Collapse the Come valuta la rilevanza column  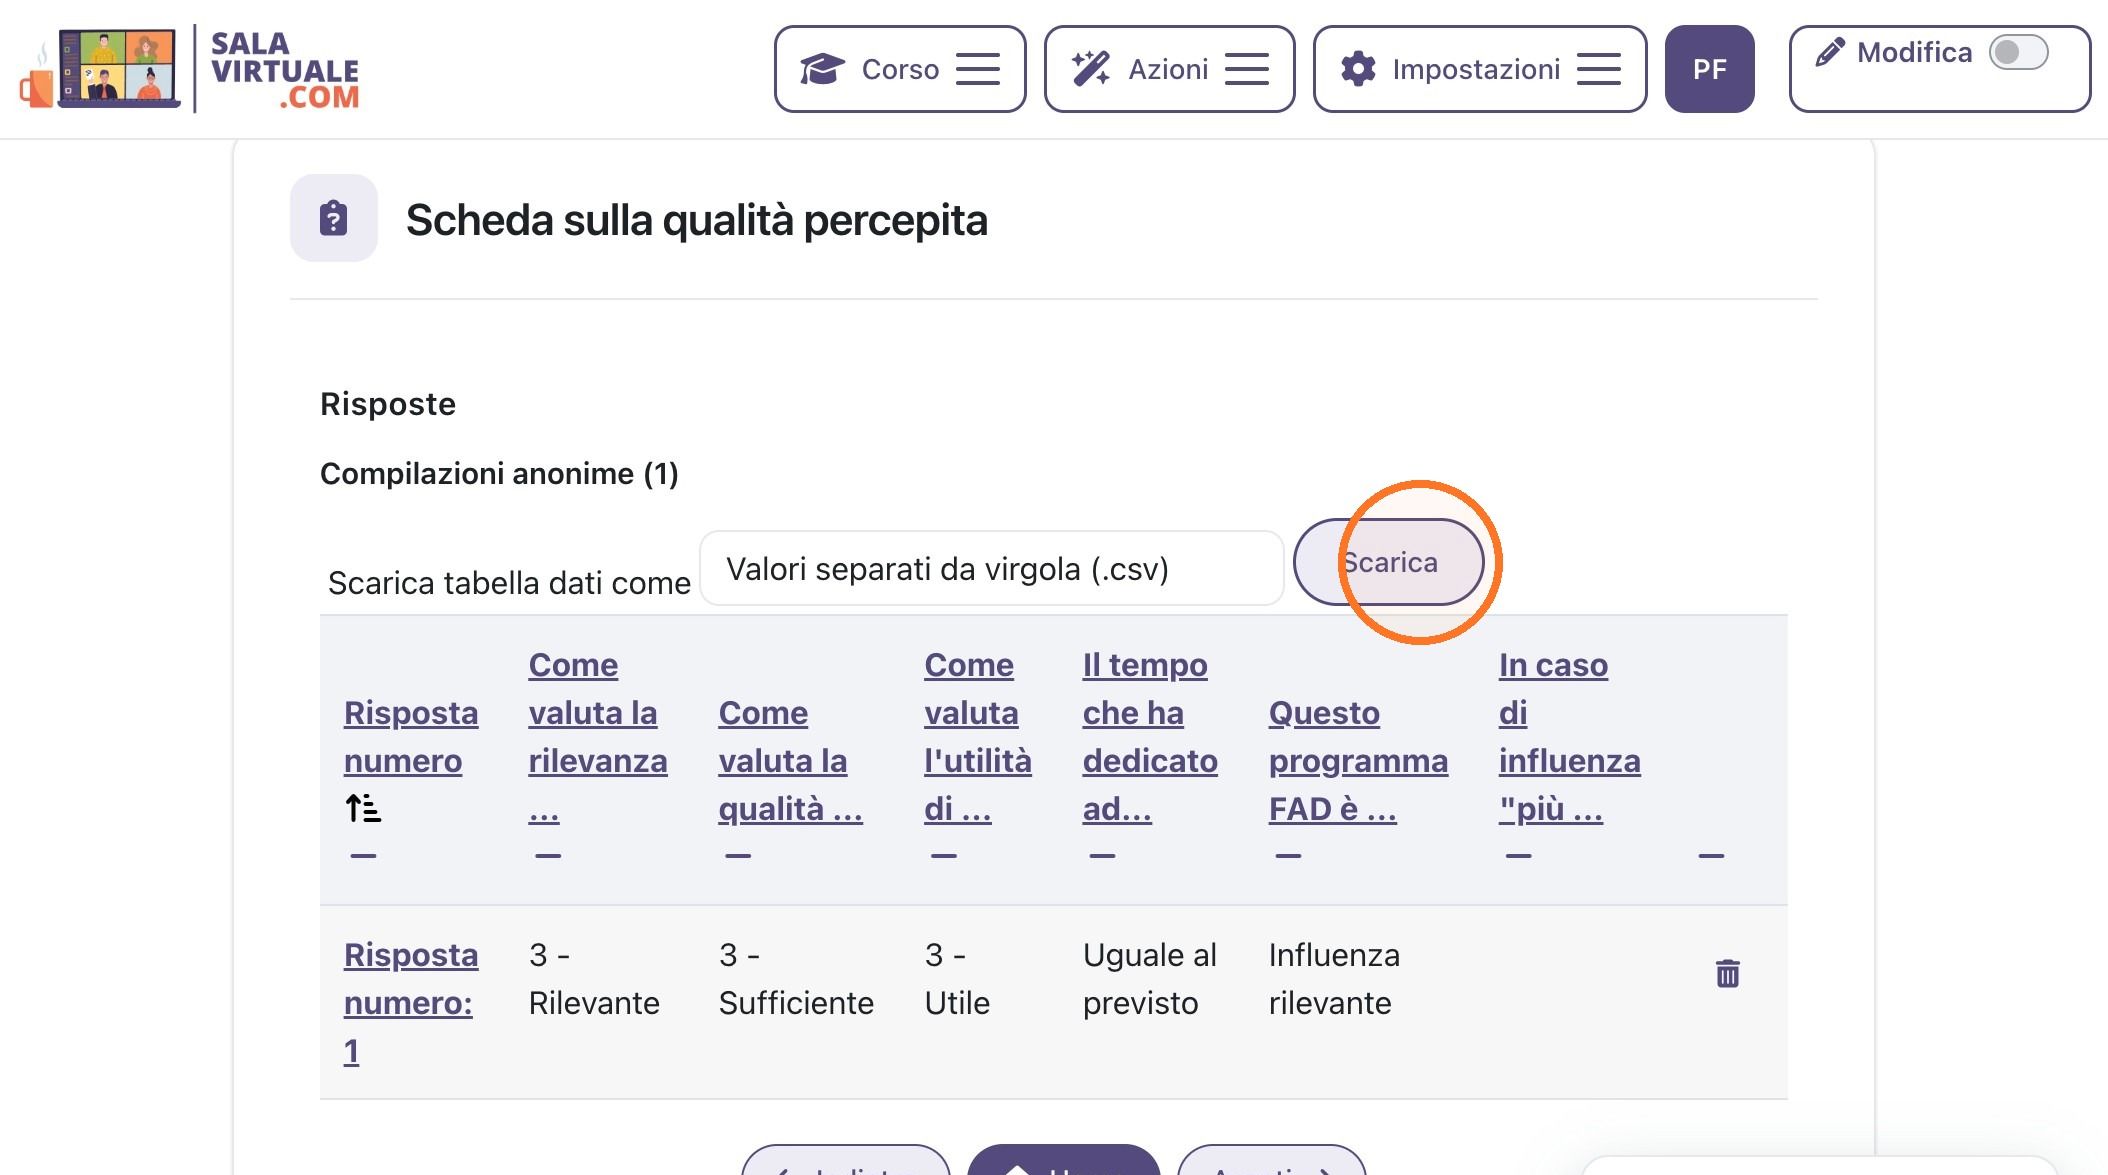[x=548, y=856]
